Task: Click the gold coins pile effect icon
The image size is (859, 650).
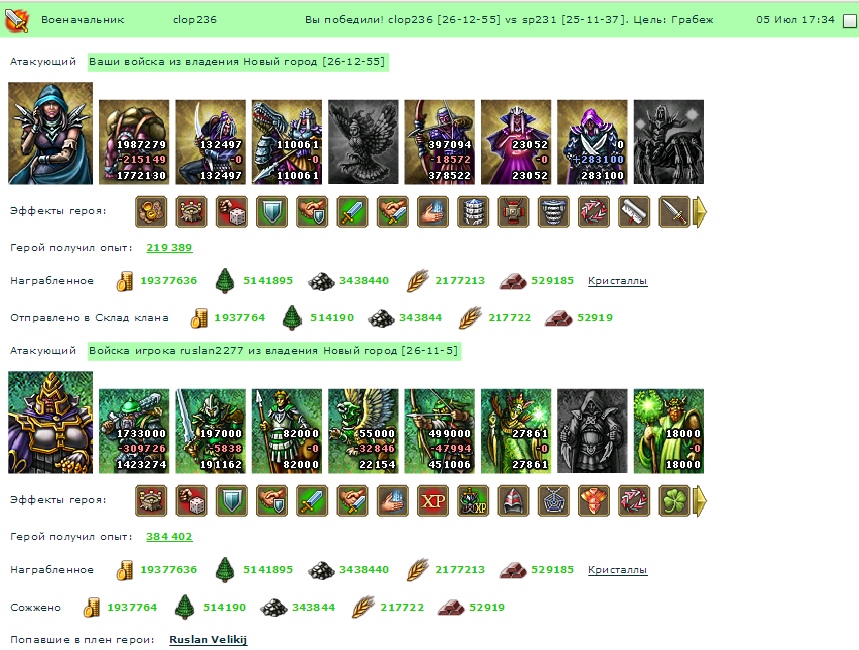Action: click(x=151, y=212)
